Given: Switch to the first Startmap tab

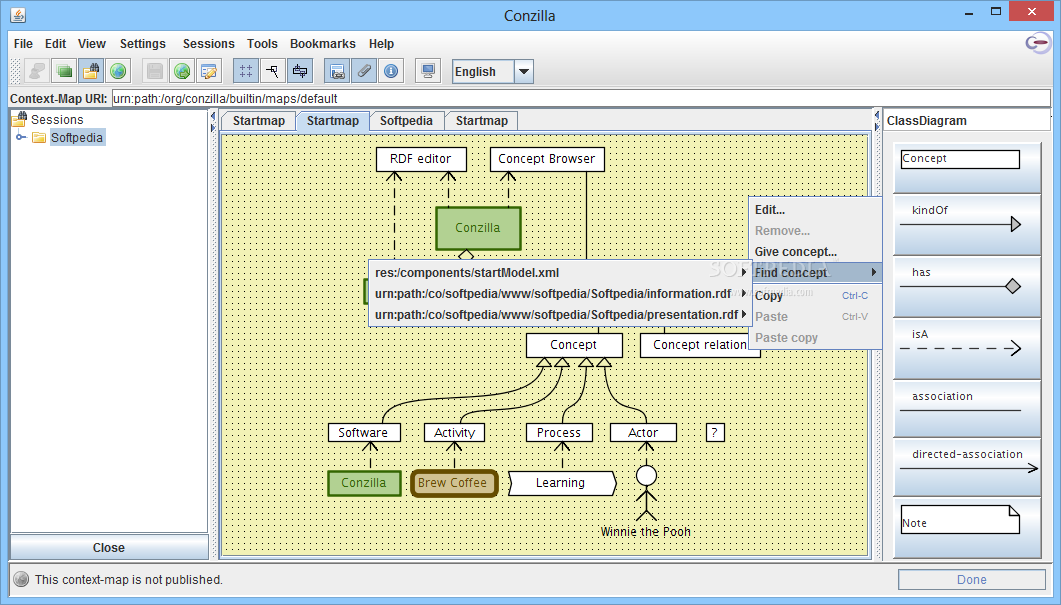Looking at the screenshot, I should tap(258, 120).
